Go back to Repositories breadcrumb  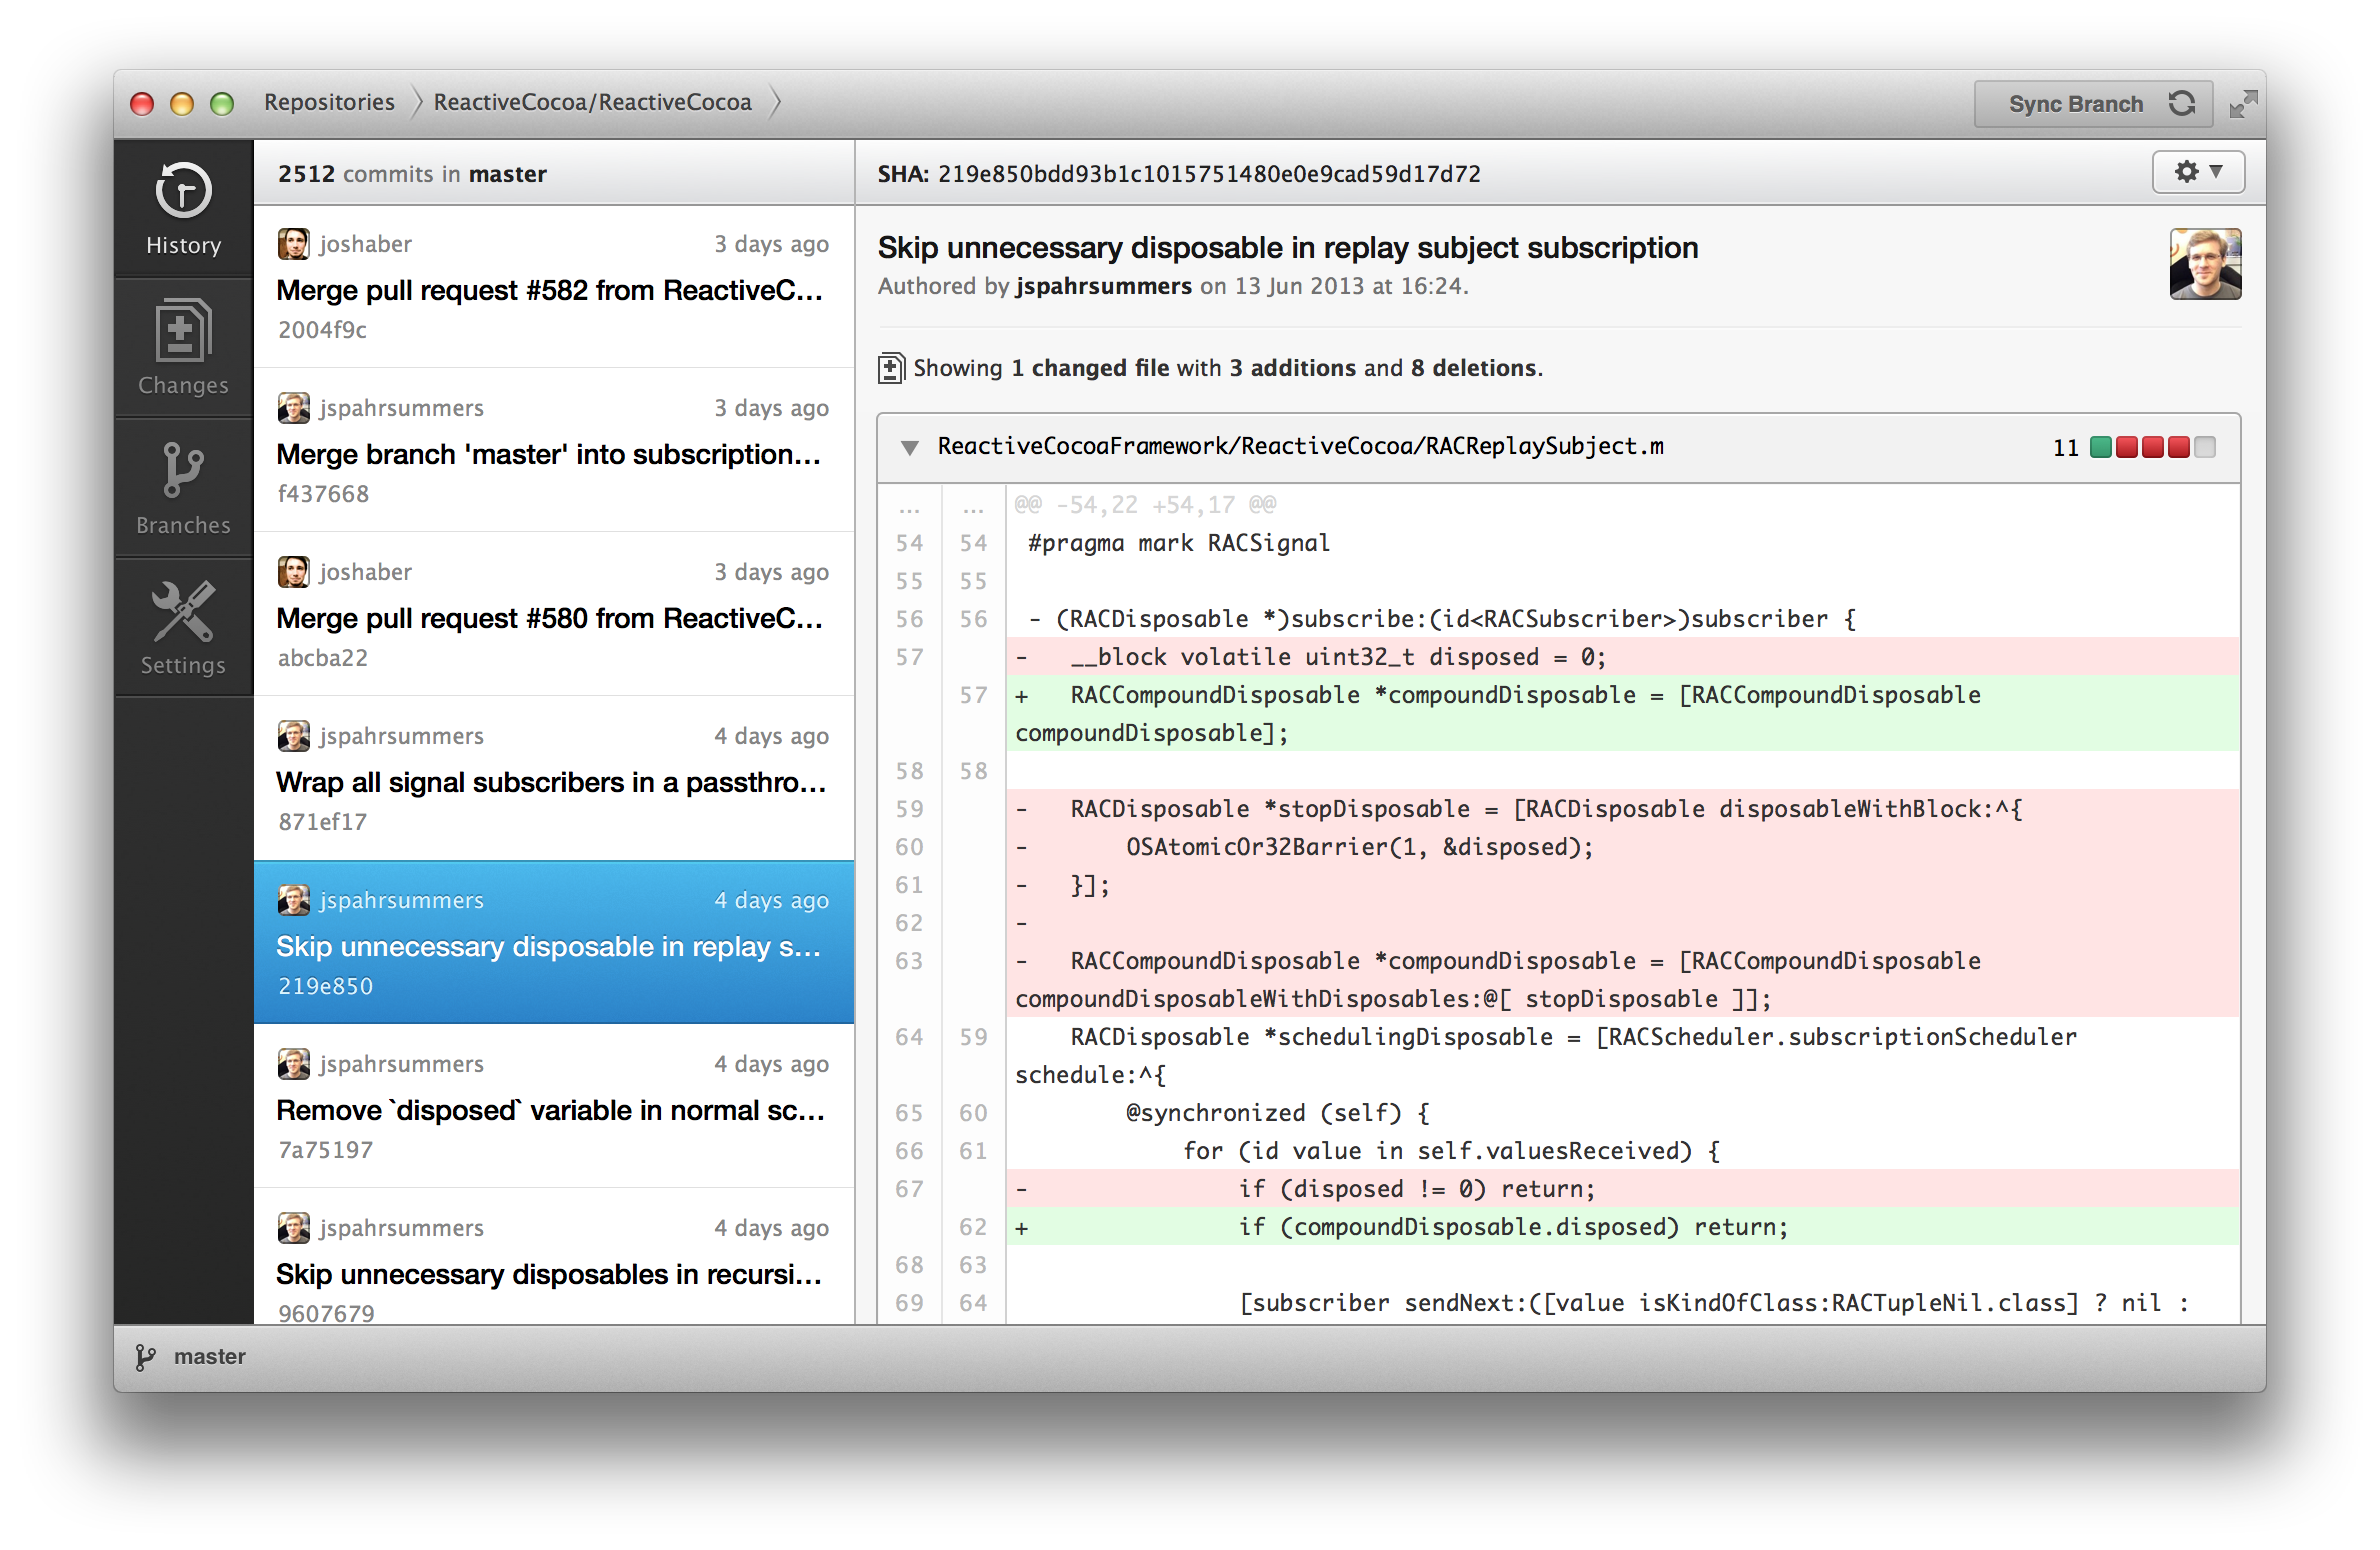[329, 102]
